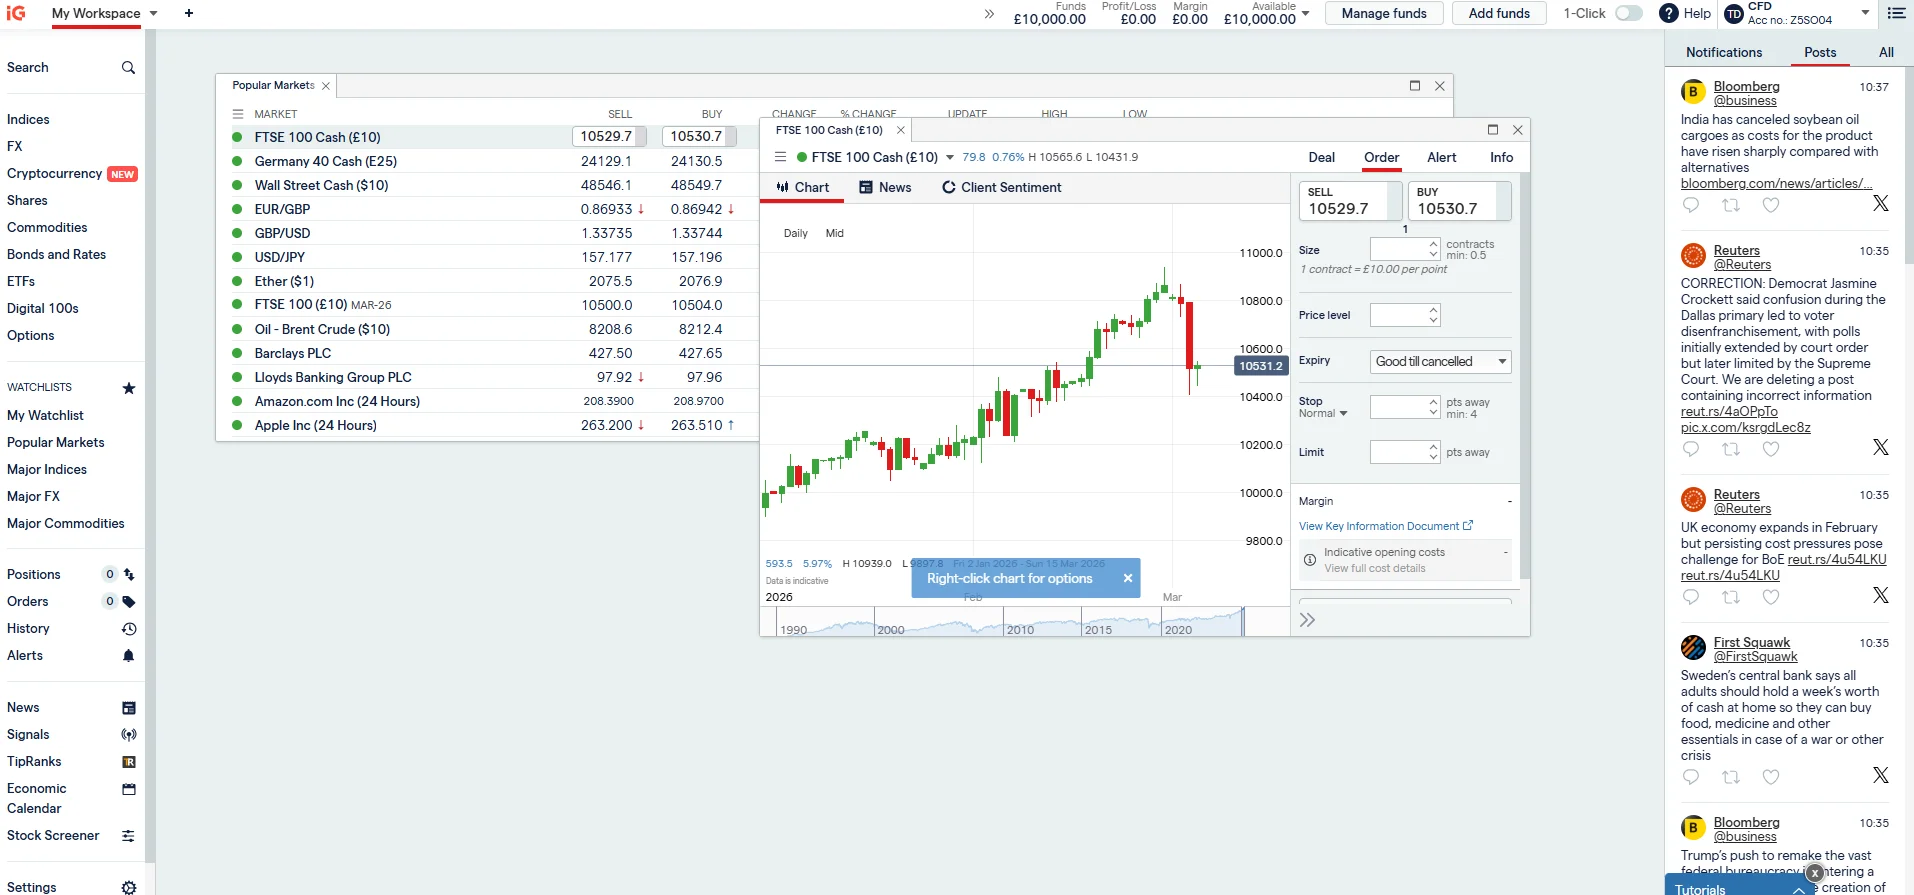Viewport: 1914px width, 895px height.
Task: Click the Help question mark icon
Action: click(x=1668, y=13)
